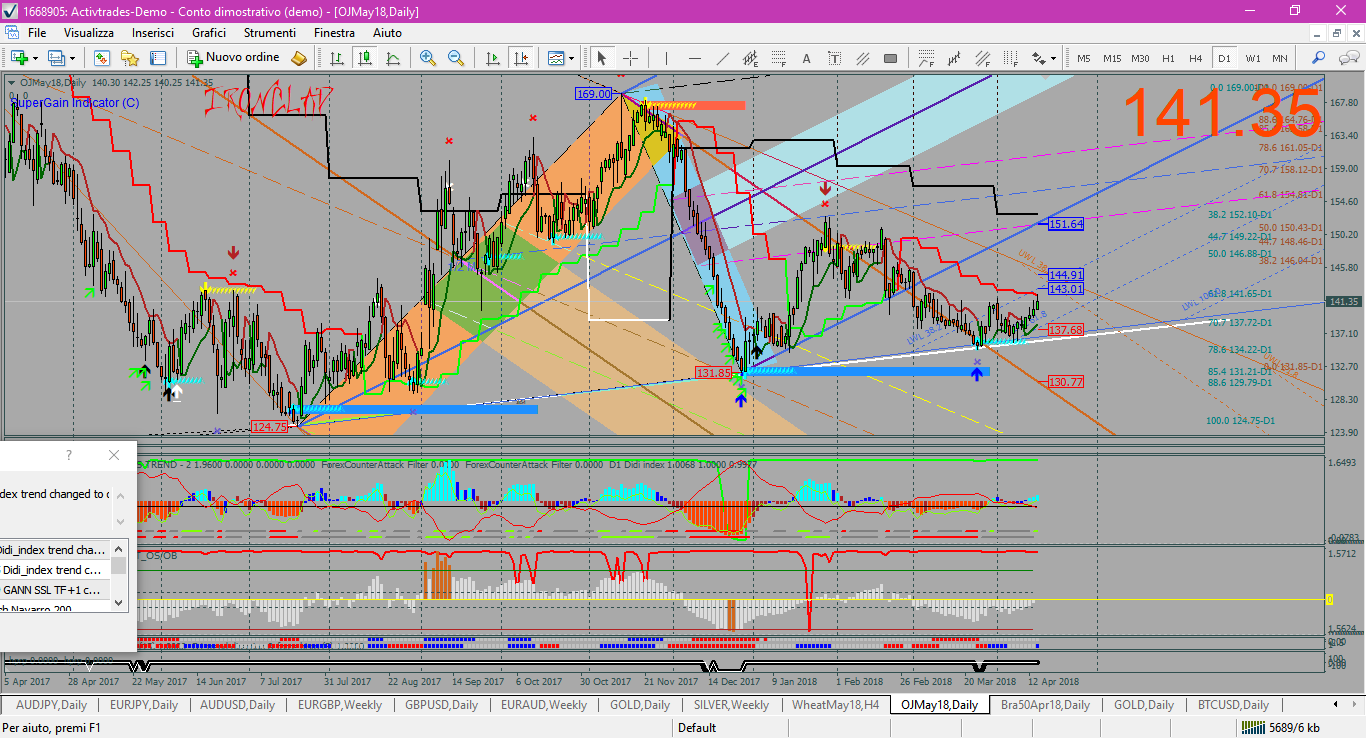The image size is (1366, 738).
Task: Open the Profiles toolbar icon
Action: pyautogui.click(x=56, y=58)
